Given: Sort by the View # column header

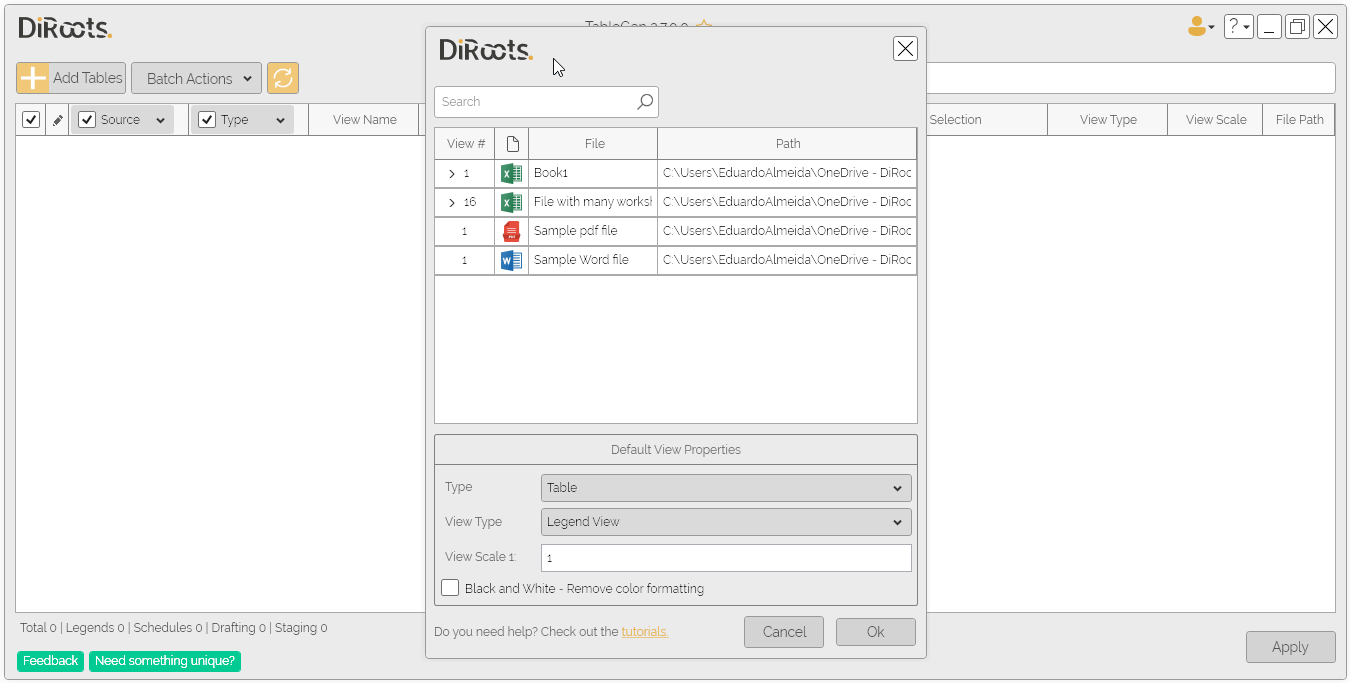Looking at the screenshot, I should coord(465,144).
